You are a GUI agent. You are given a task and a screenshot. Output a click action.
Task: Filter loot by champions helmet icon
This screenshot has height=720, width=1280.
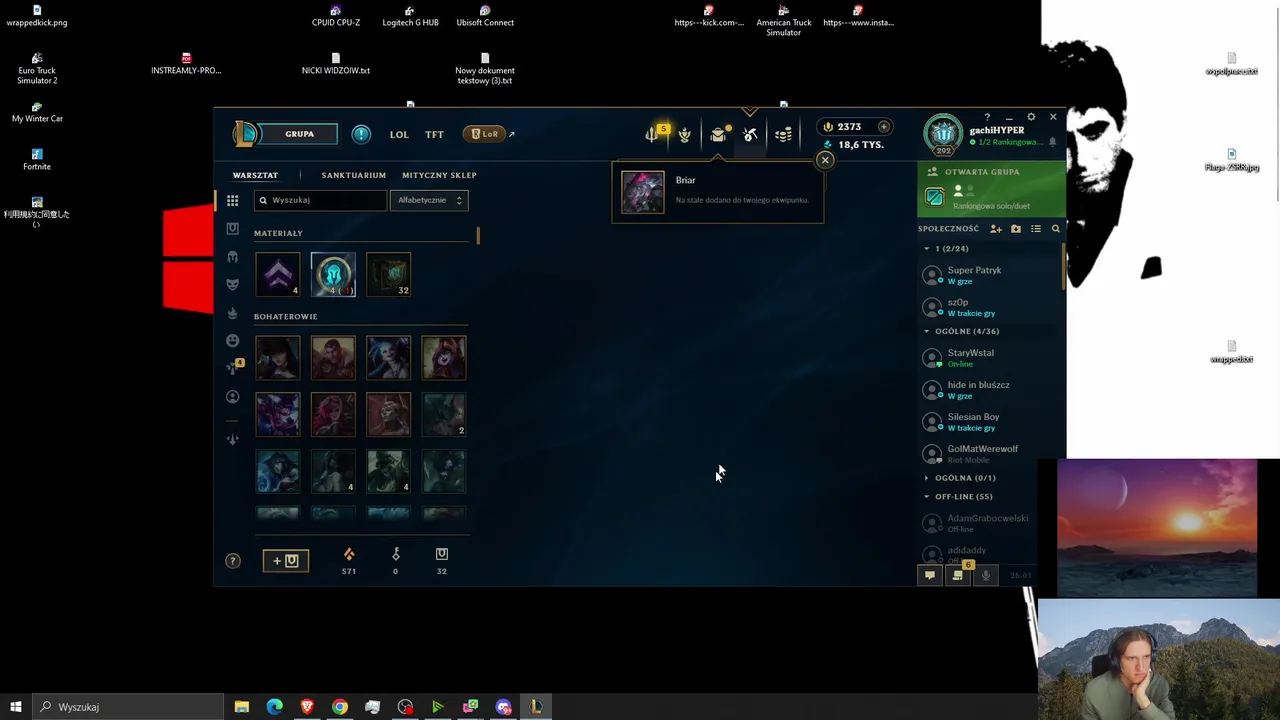[x=232, y=257]
